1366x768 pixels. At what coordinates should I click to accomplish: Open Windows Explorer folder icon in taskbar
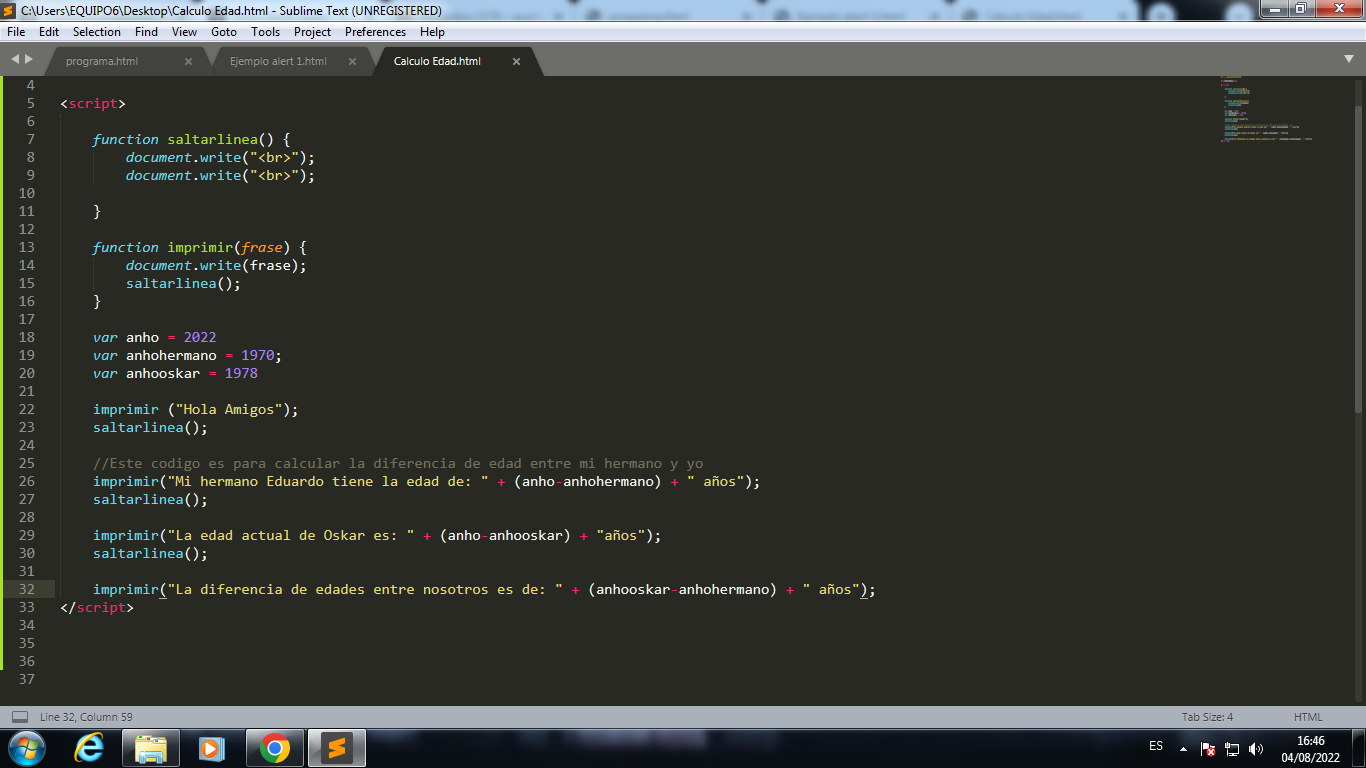coord(151,748)
